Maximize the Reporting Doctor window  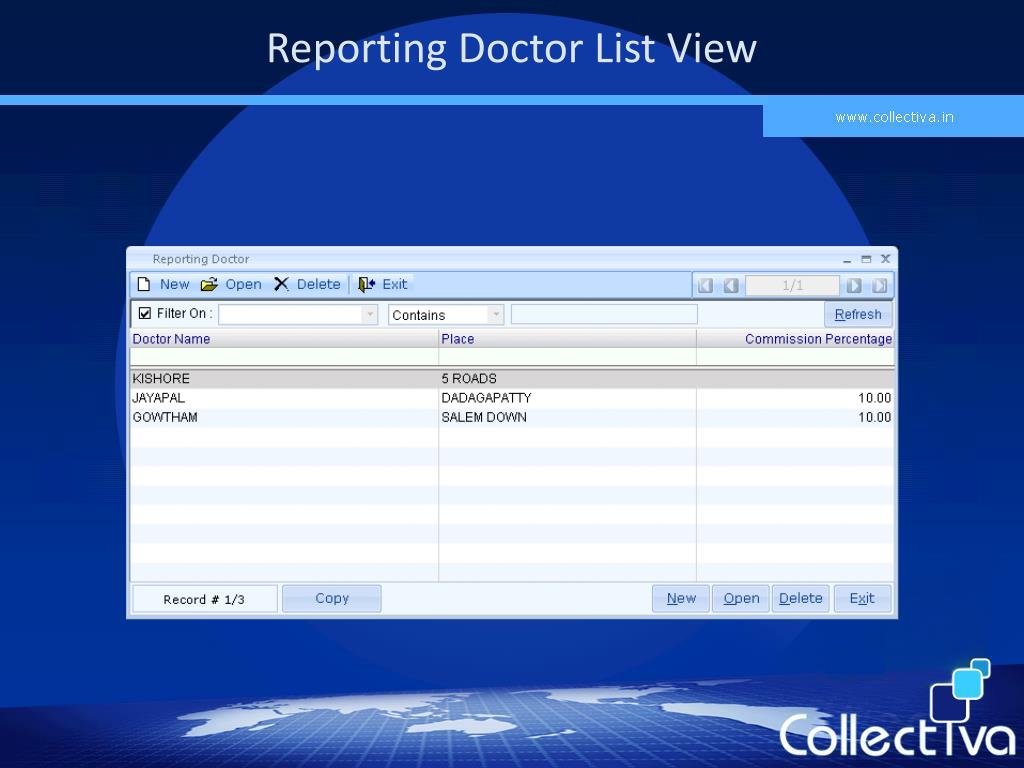click(866, 259)
